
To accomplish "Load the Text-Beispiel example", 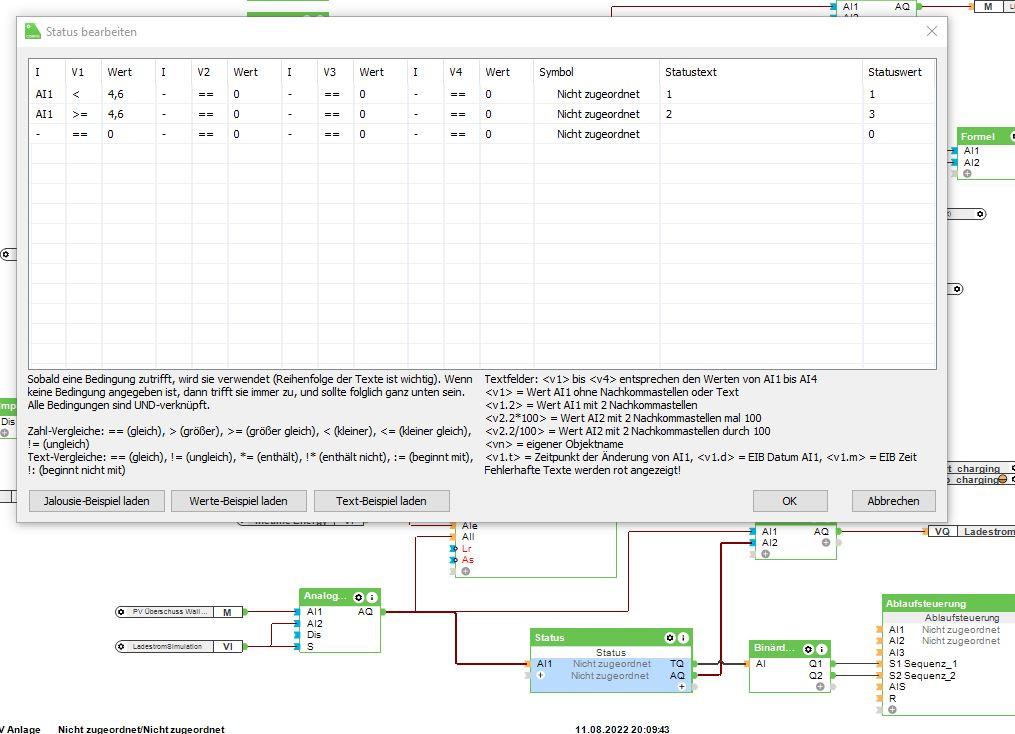I will [381, 501].
